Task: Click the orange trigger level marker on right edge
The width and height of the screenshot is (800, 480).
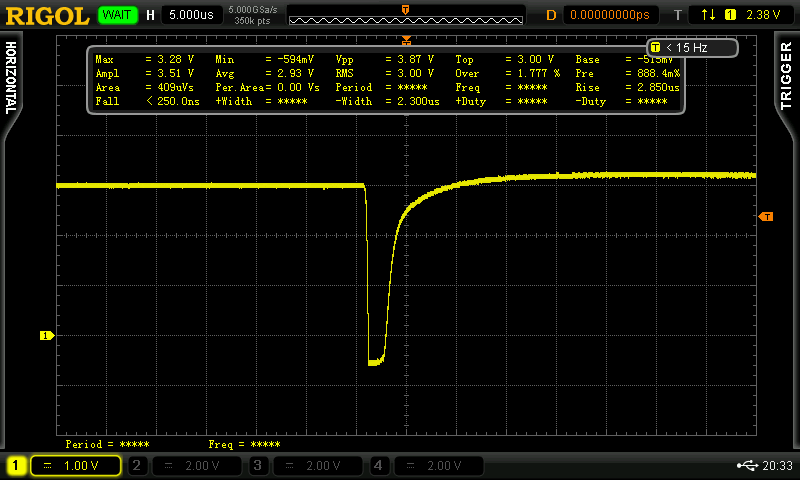Action: (x=766, y=217)
